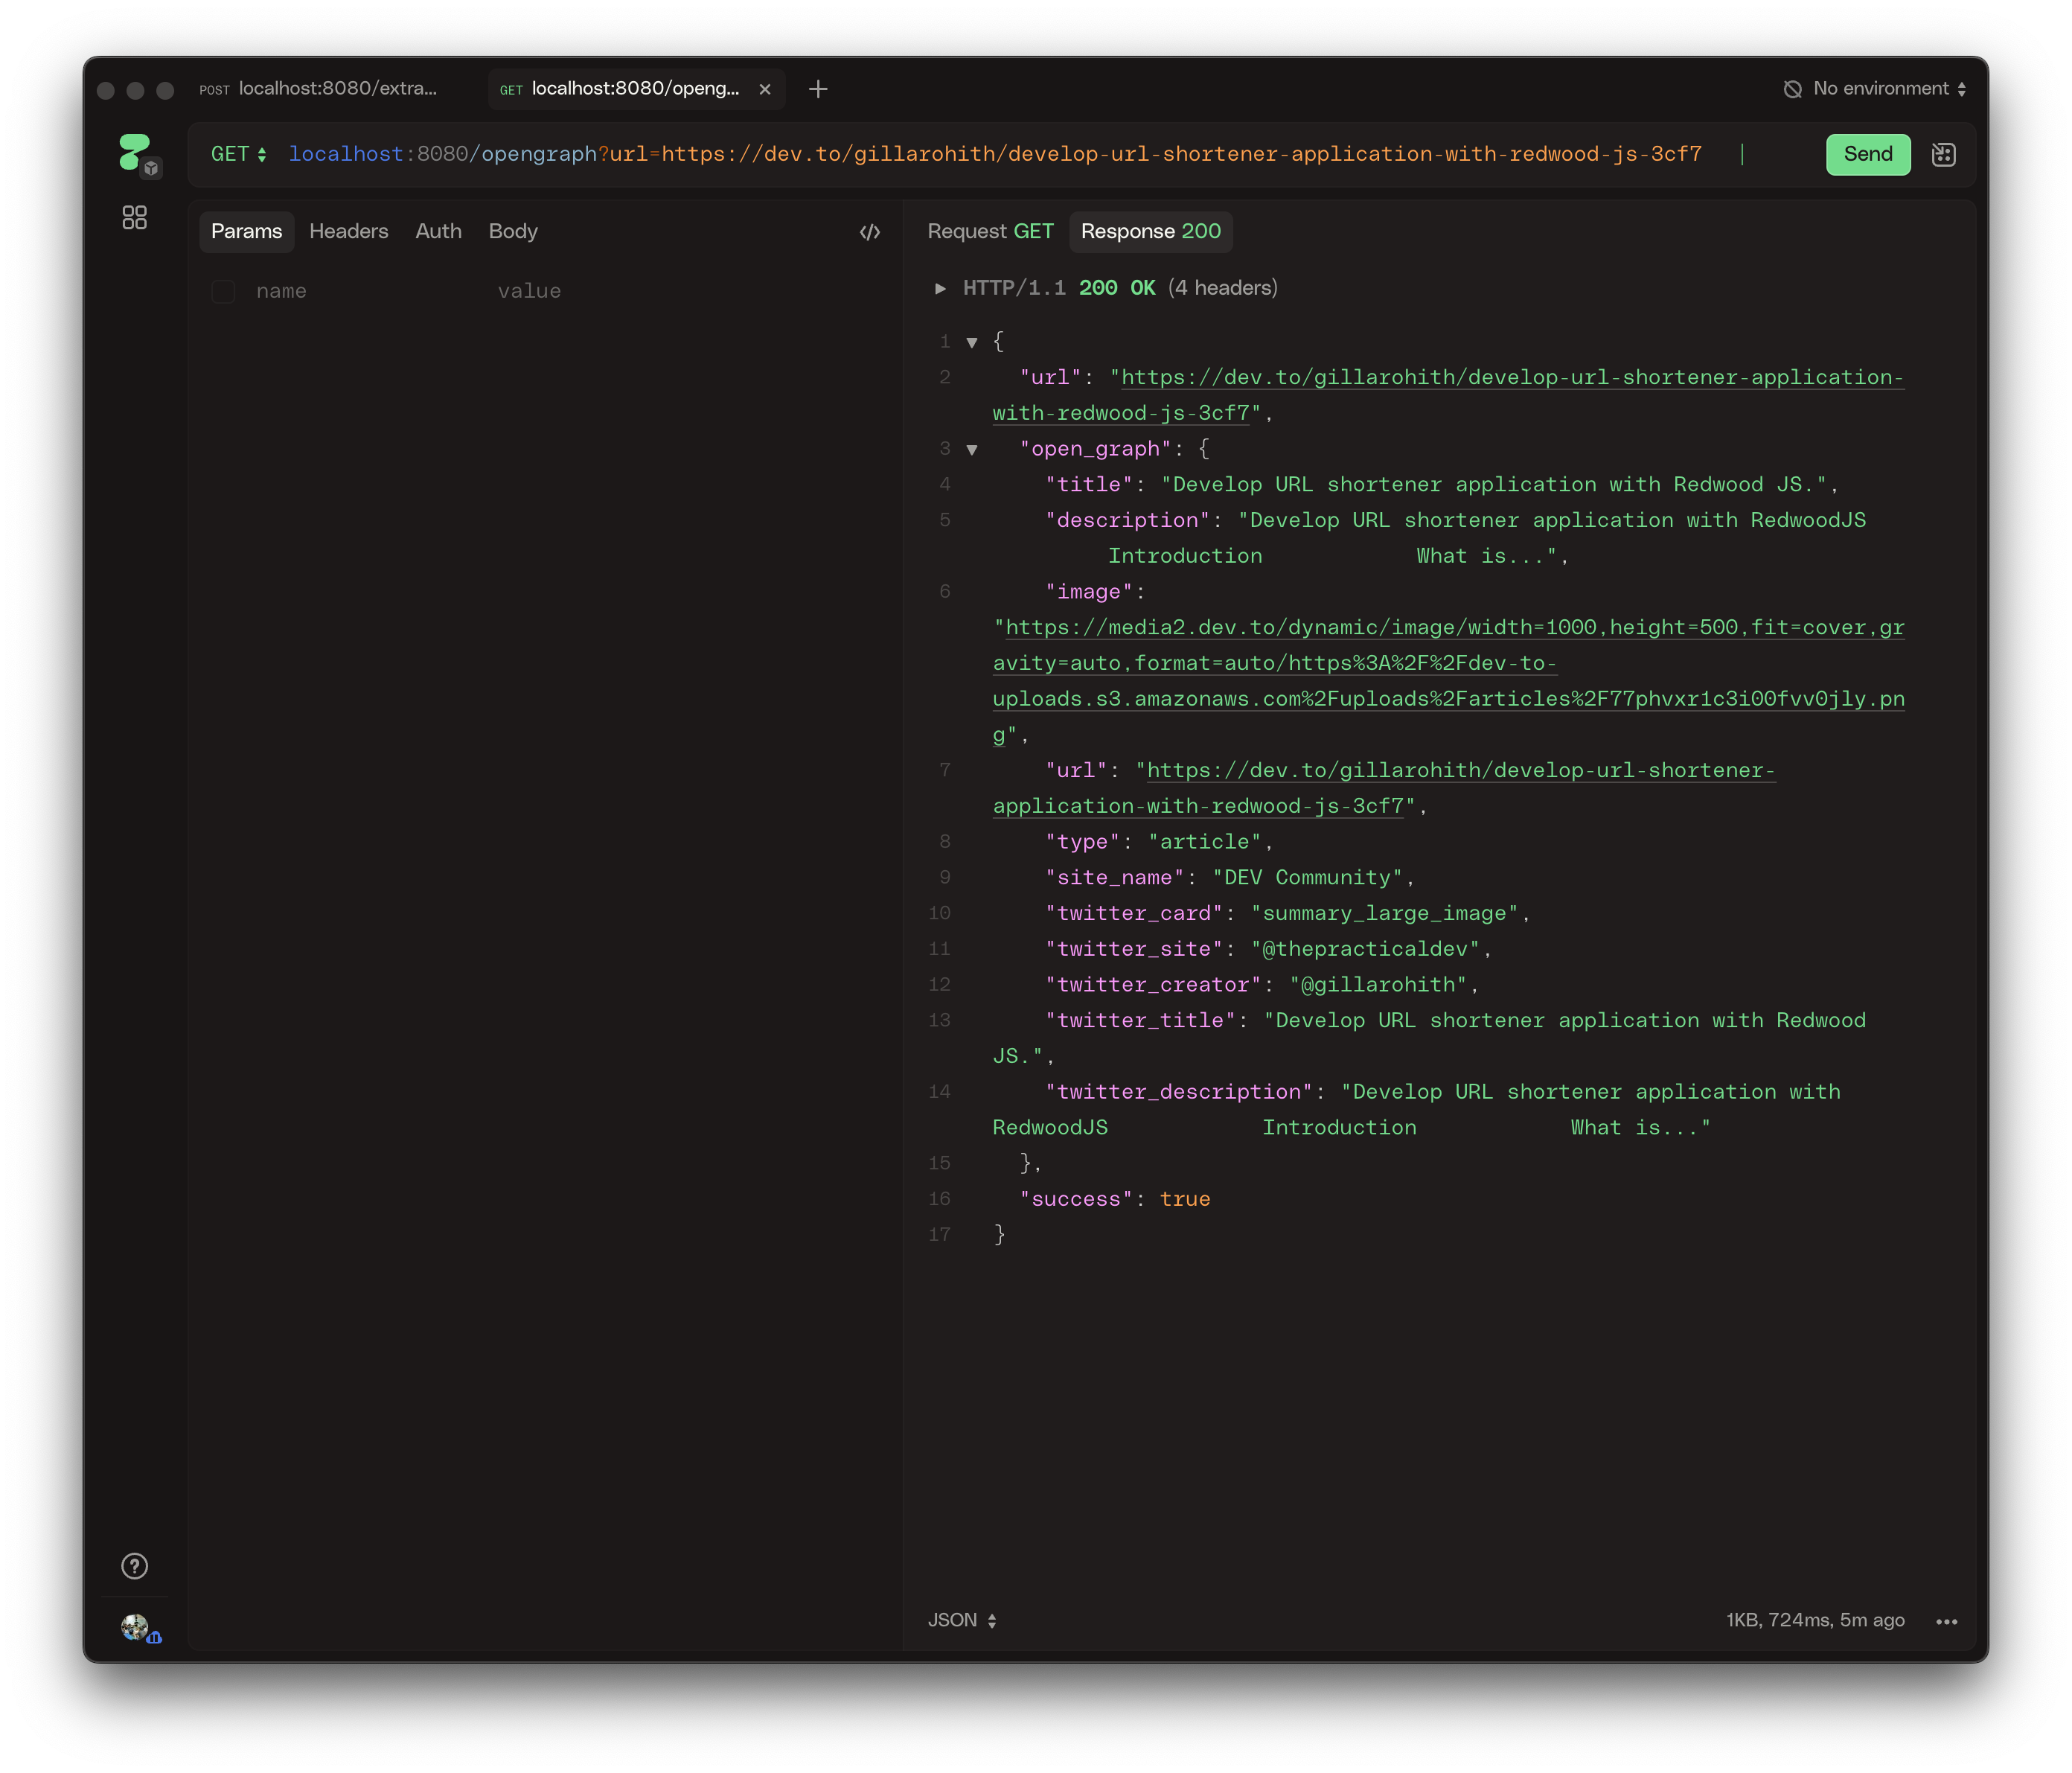
Task: Add a new request tab with plus icon
Action: click(818, 89)
